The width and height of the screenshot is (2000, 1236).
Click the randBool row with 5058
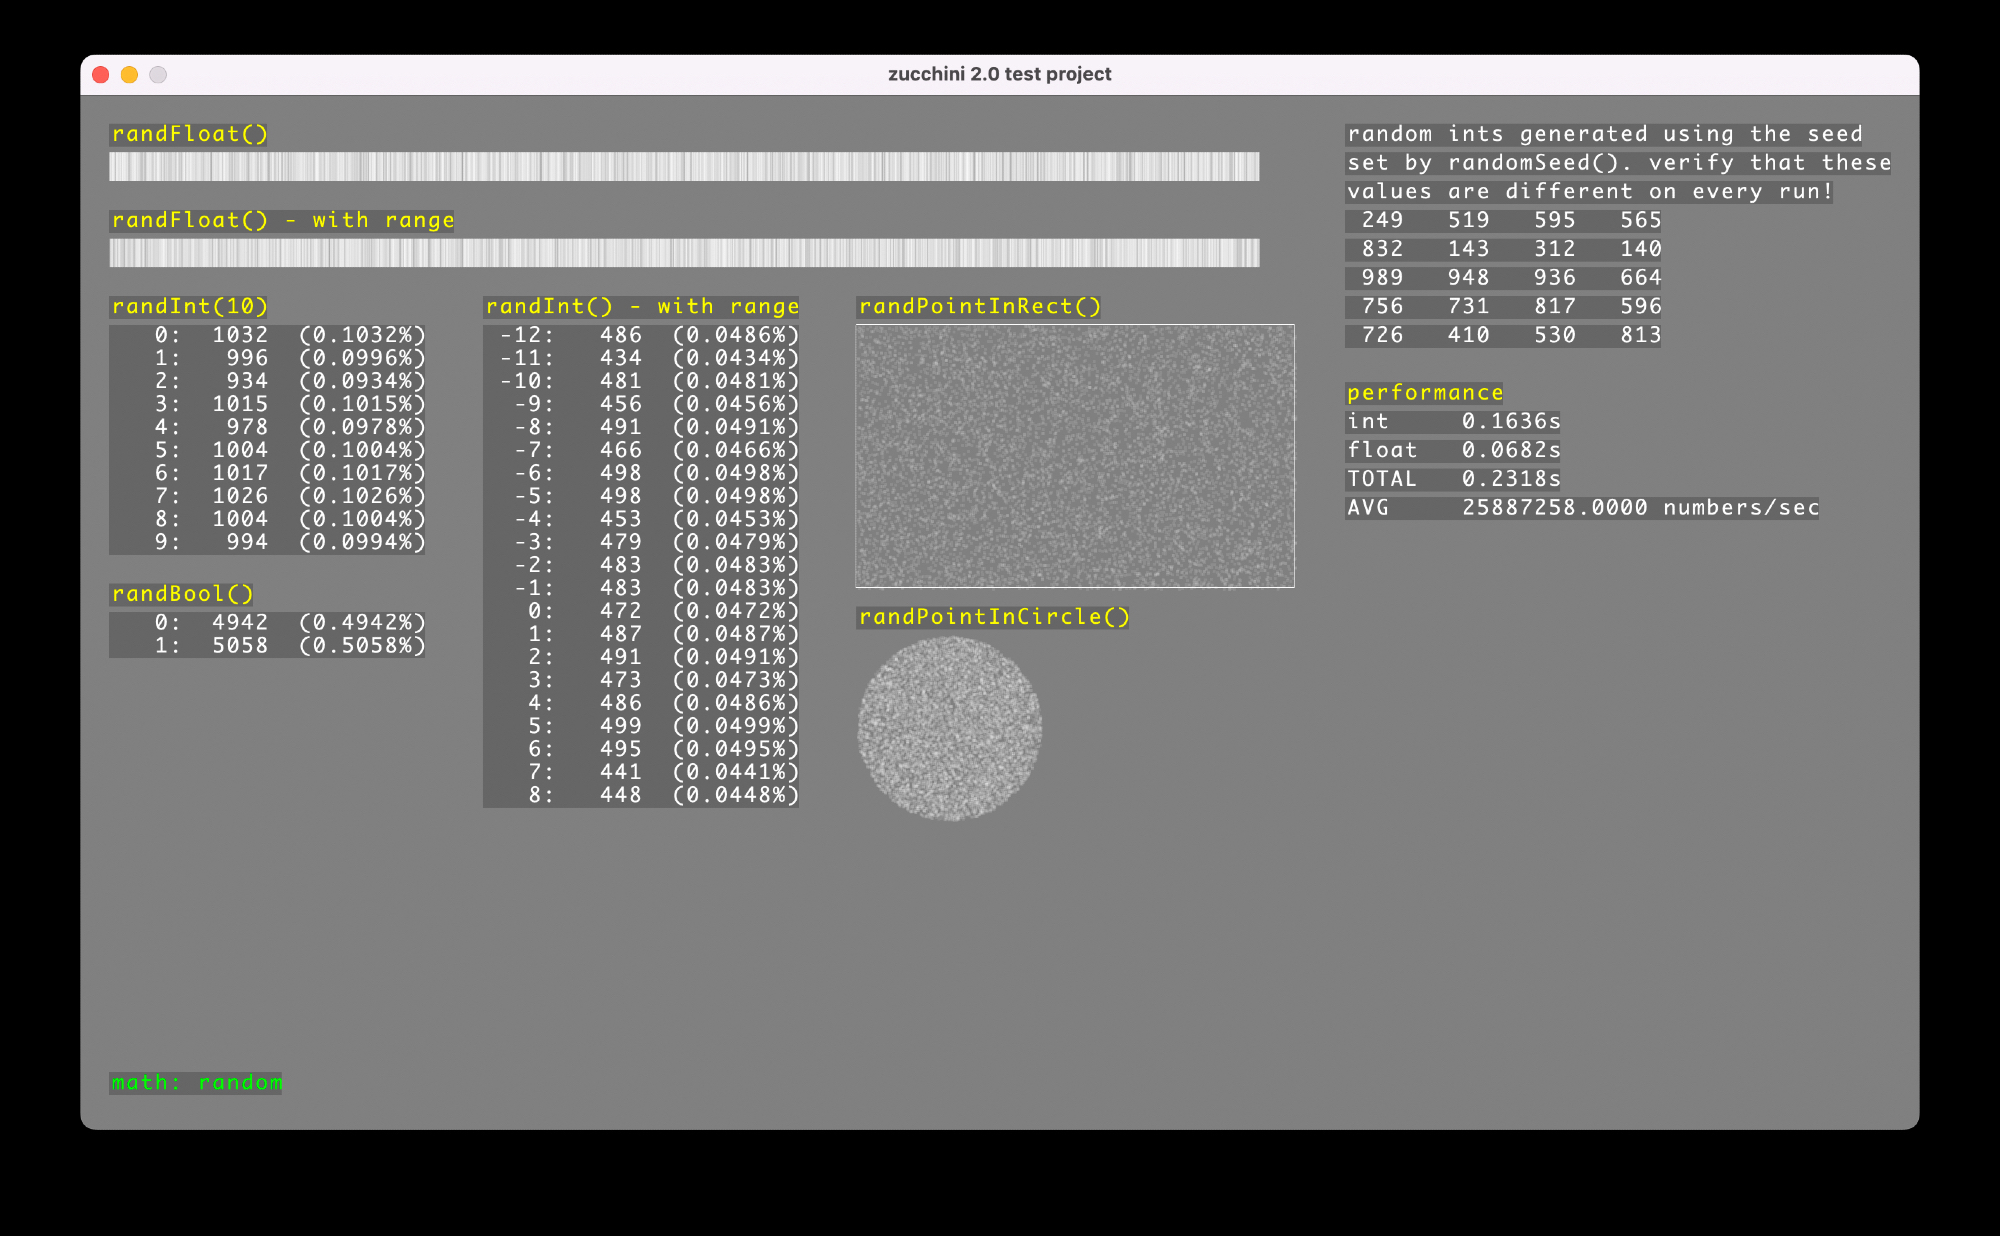tap(267, 645)
